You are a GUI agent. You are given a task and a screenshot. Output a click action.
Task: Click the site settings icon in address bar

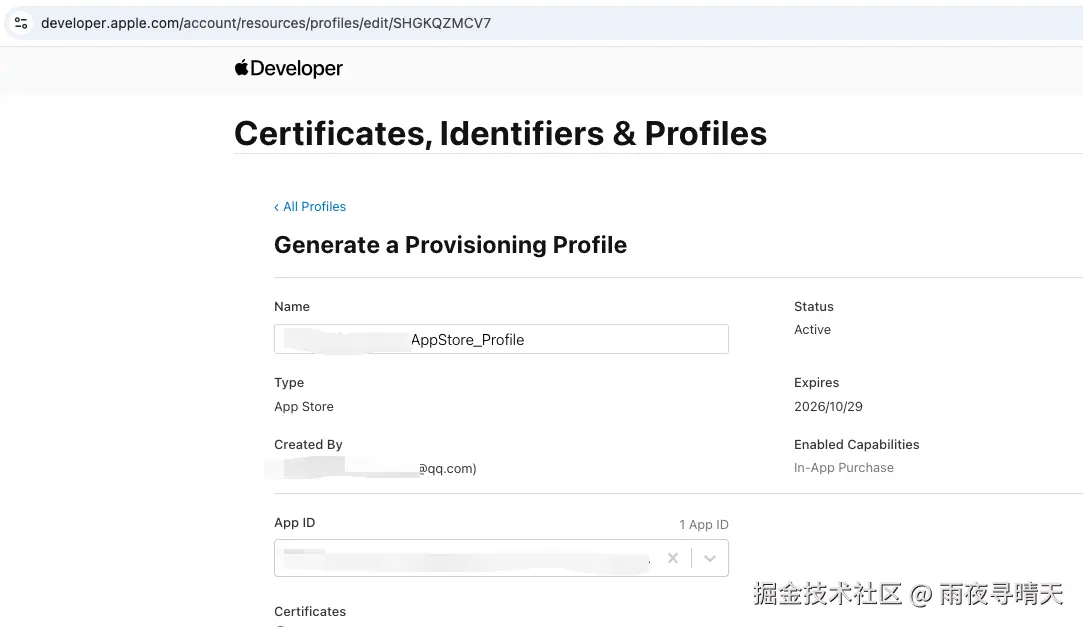tap(21, 23)
